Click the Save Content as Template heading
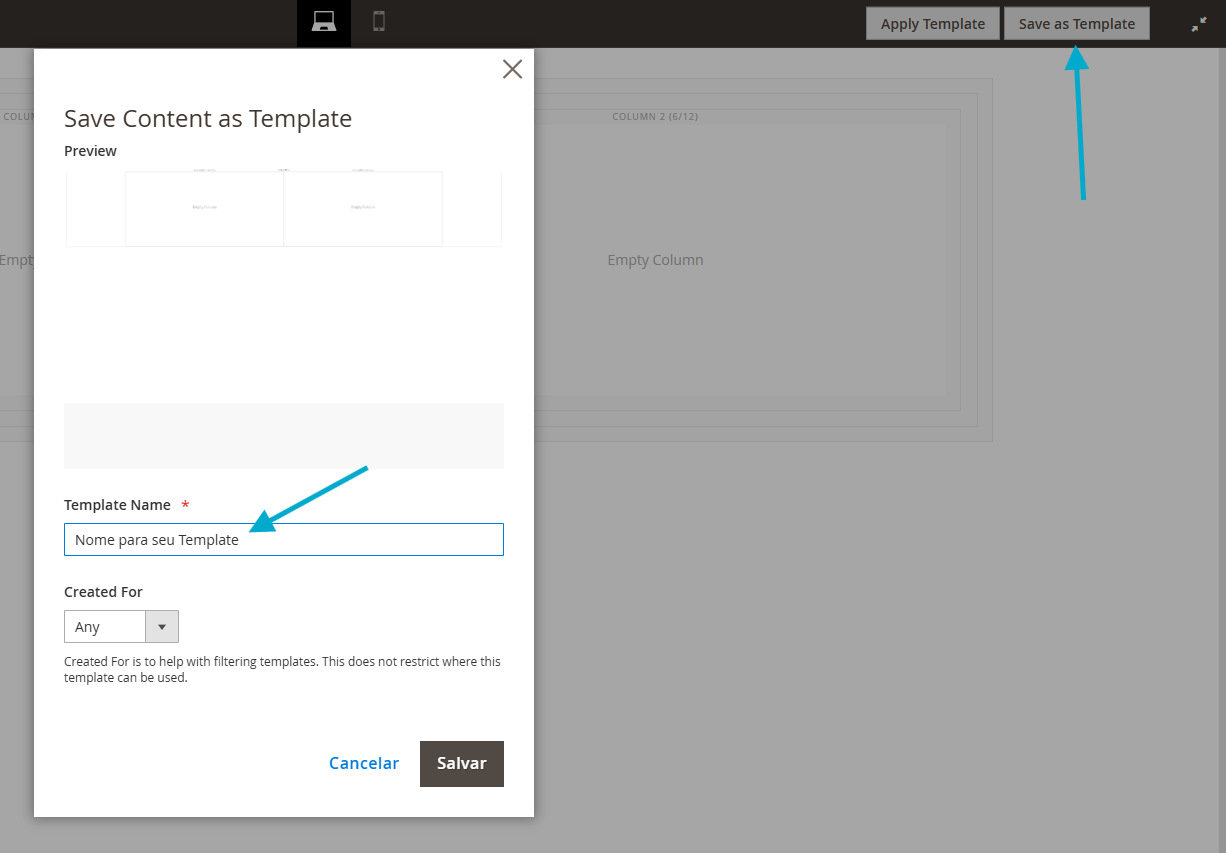Image resolution: width=1226 pixels, height=853 pixels. pyautogui.click(x=208, y=119)
